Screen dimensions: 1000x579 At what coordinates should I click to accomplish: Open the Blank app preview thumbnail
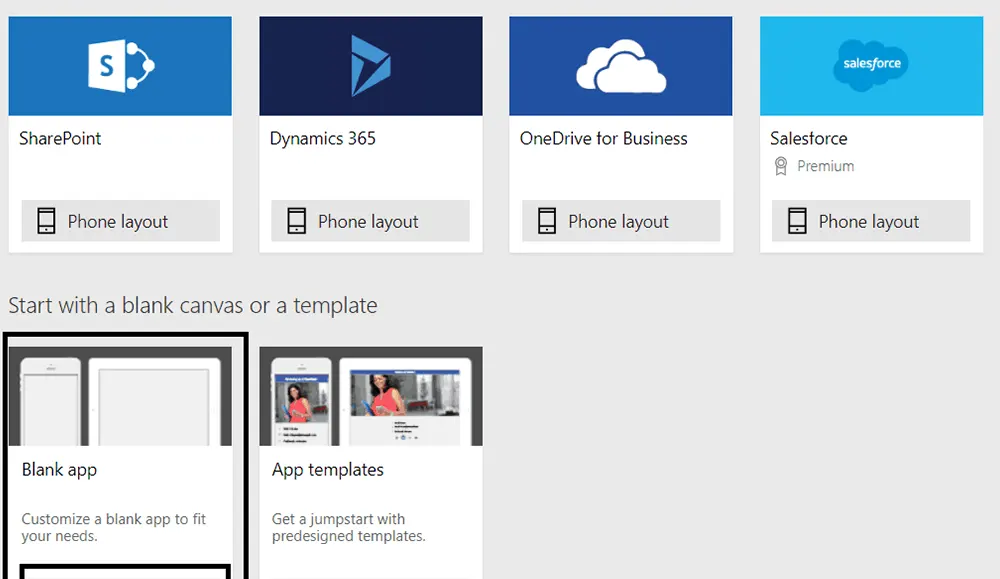pyautogui.click(x=120, y=396)
